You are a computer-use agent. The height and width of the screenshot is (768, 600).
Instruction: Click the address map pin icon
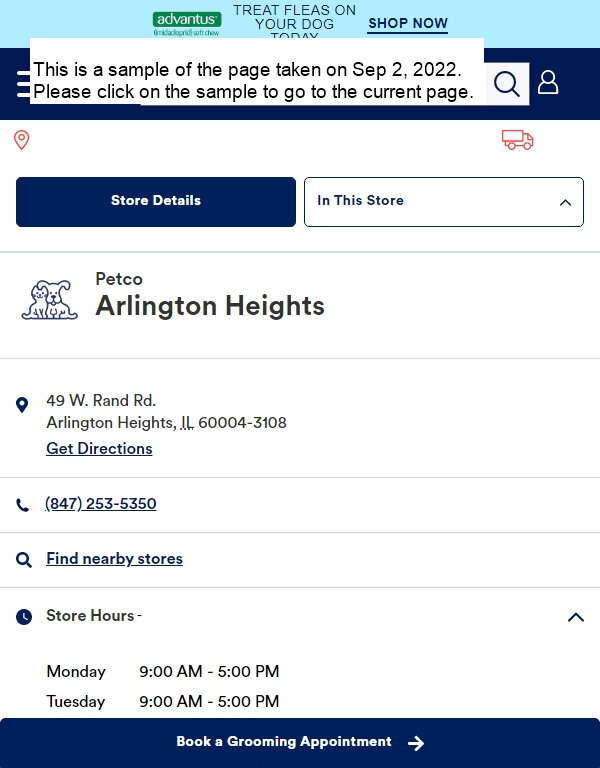coord(22,405)
